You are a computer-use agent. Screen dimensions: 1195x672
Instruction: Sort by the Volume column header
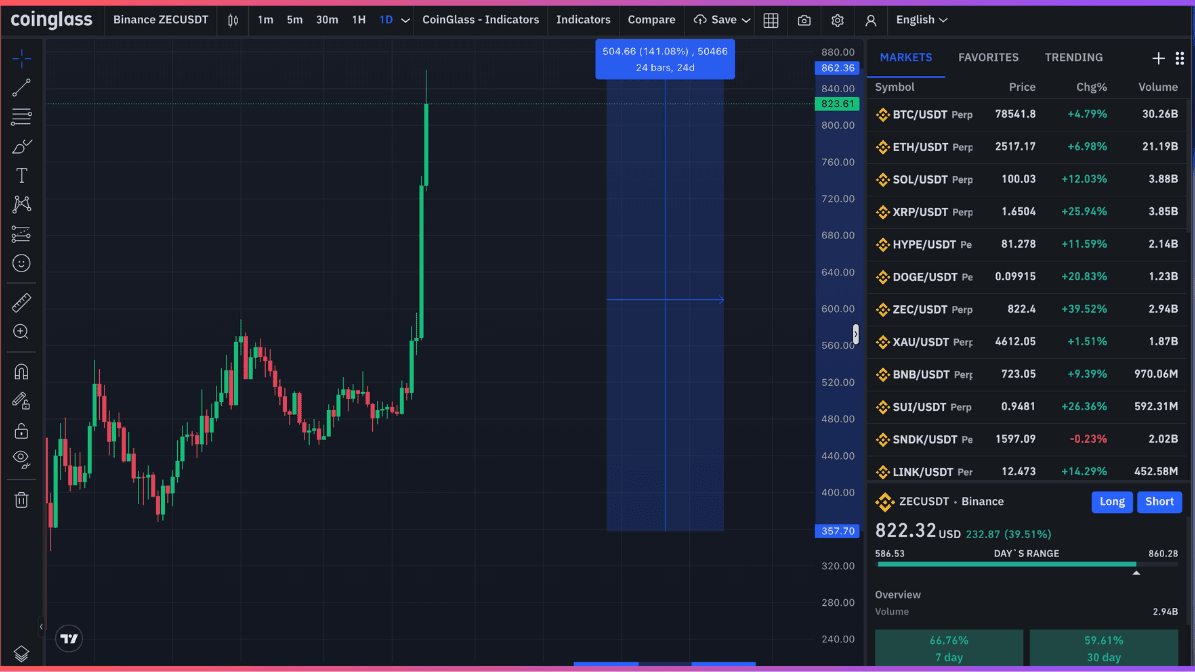pos(1158,87)
